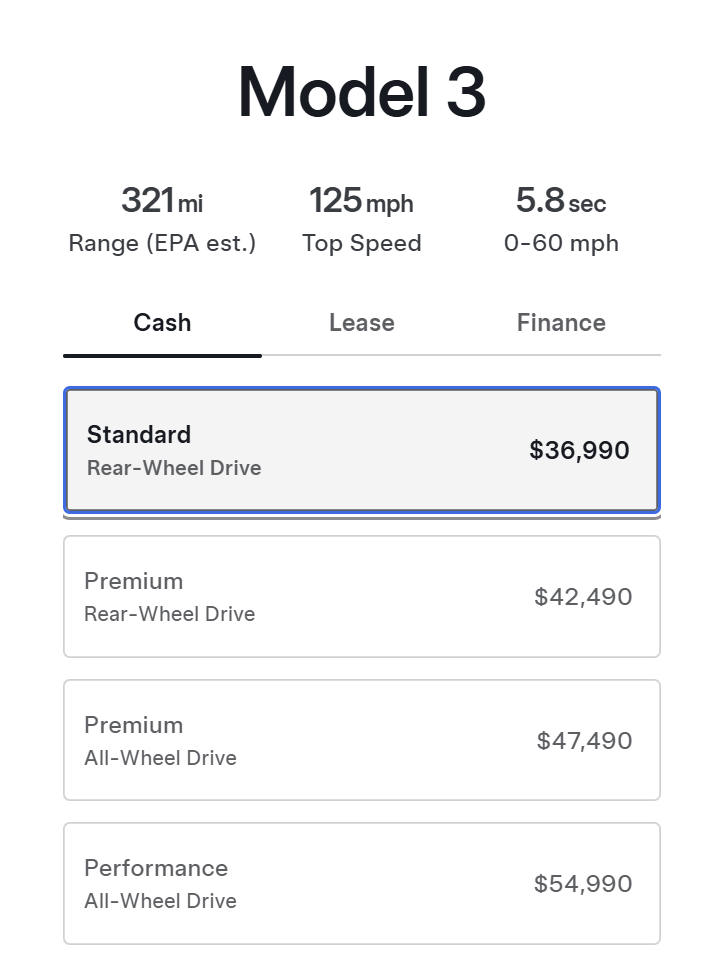
Task: Click the Performance trim name text
Action: (156, 868)
